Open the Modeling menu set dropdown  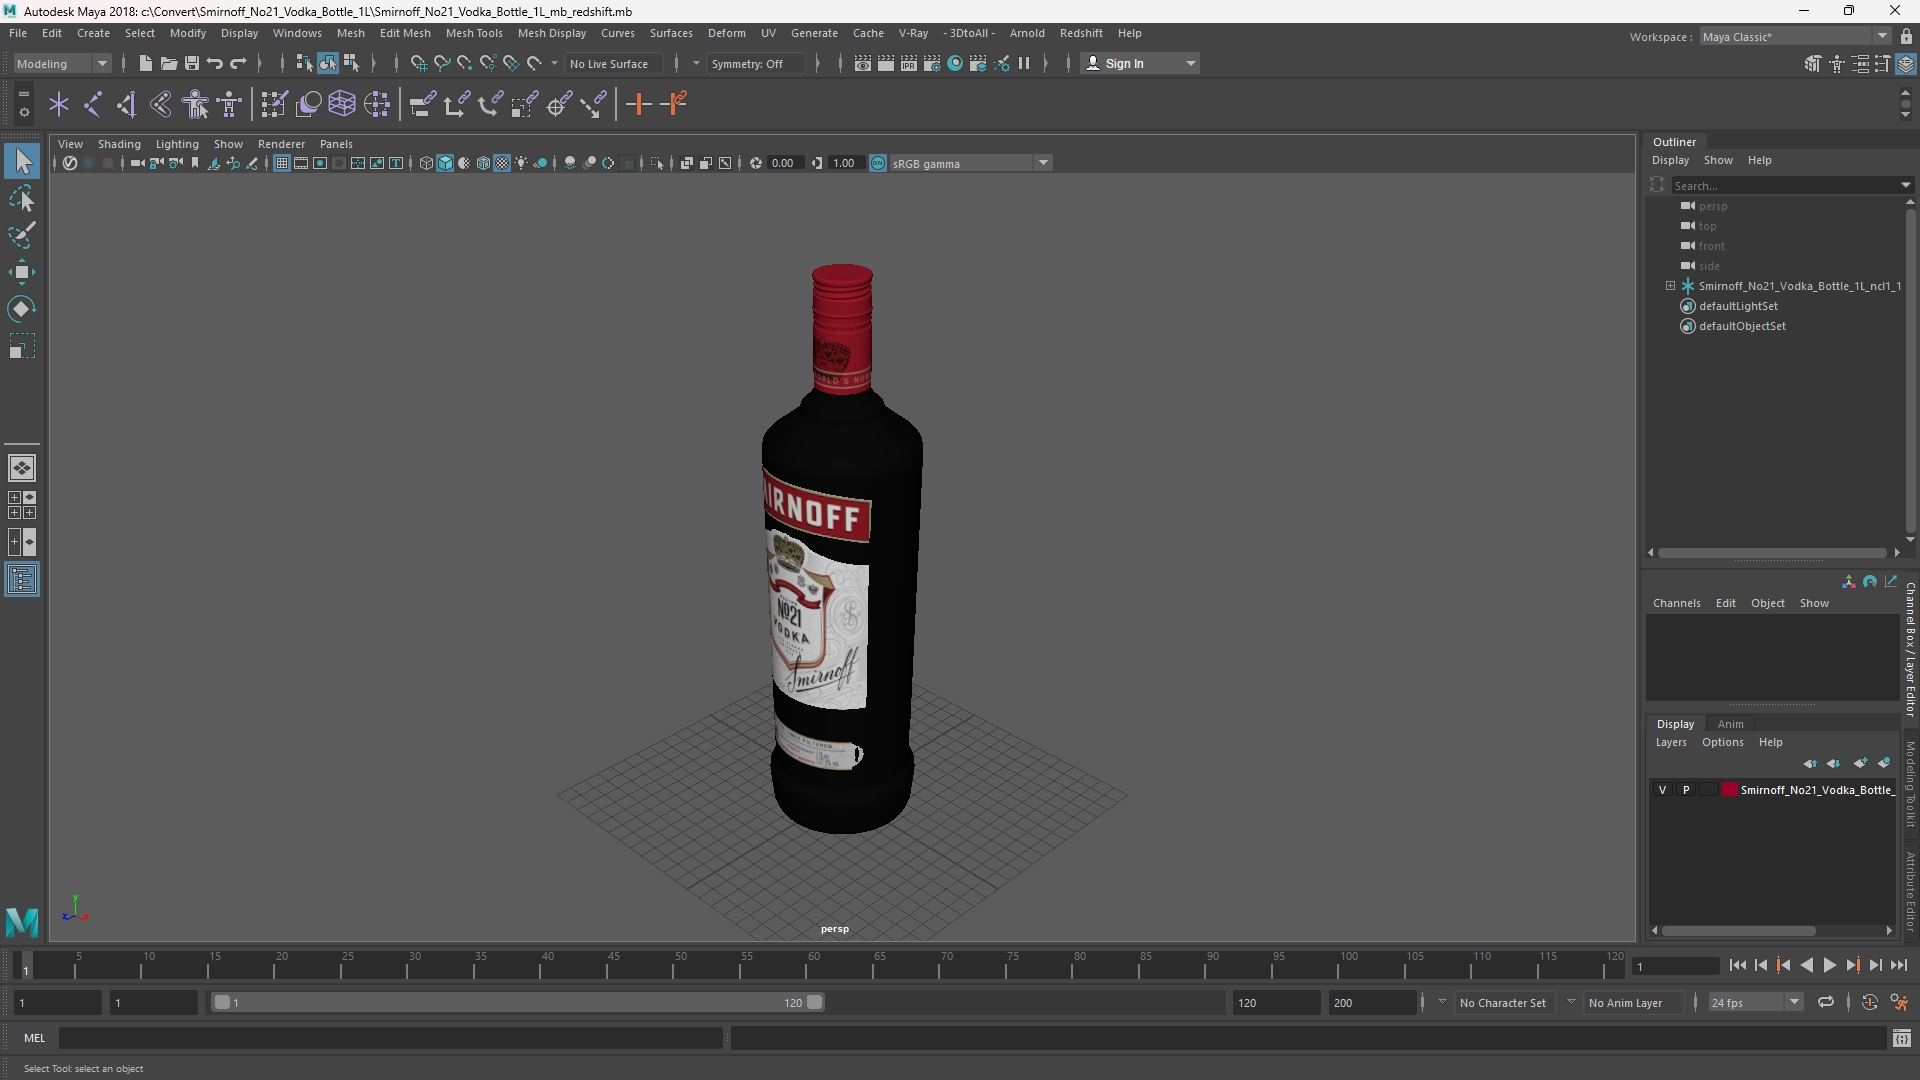click(x=62, y=63)
